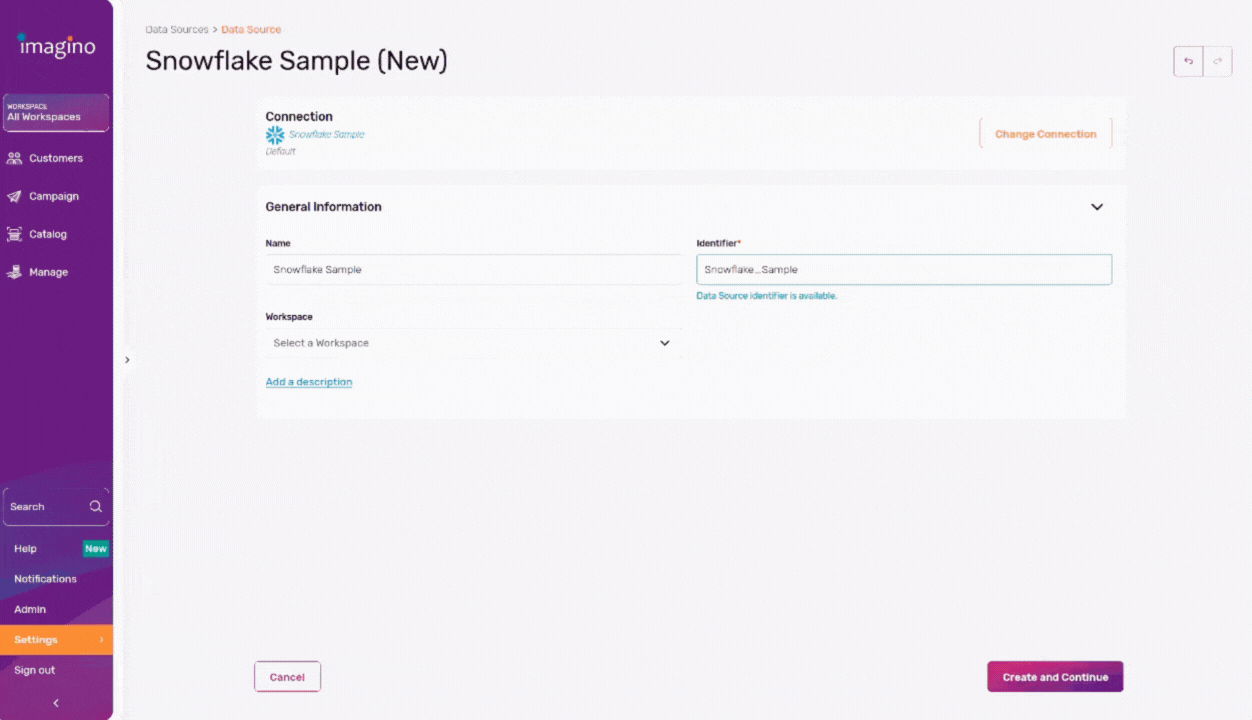Viewport: 1252px width, 720px height.
Task: Click the Campaign paper plane icon
Action: click(x=14, y=197)
